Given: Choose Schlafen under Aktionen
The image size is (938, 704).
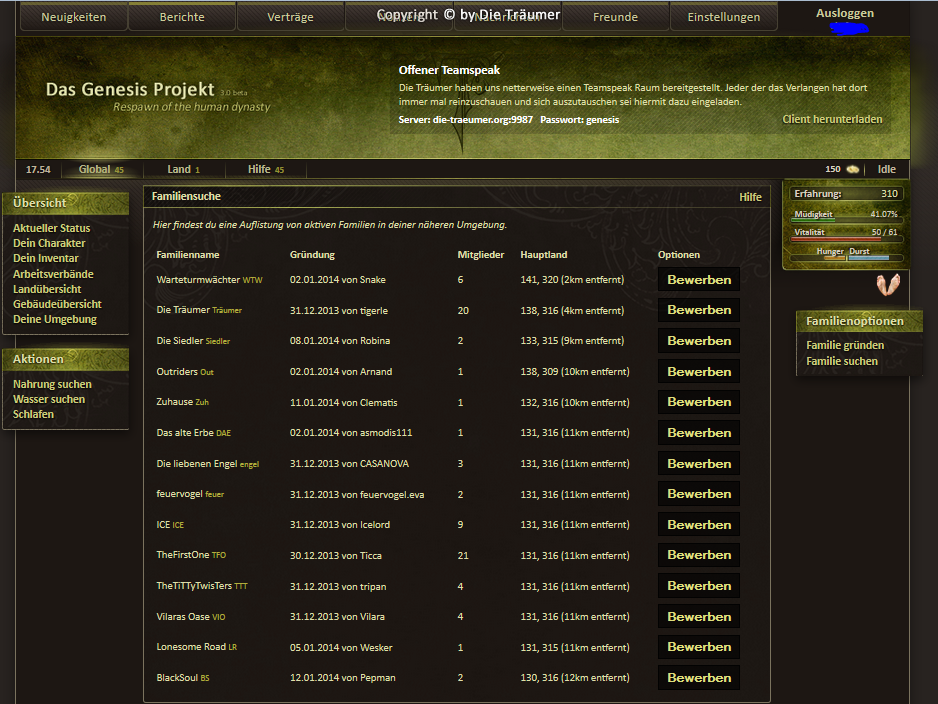Looking at the screenshot, I should coord(34,414).
